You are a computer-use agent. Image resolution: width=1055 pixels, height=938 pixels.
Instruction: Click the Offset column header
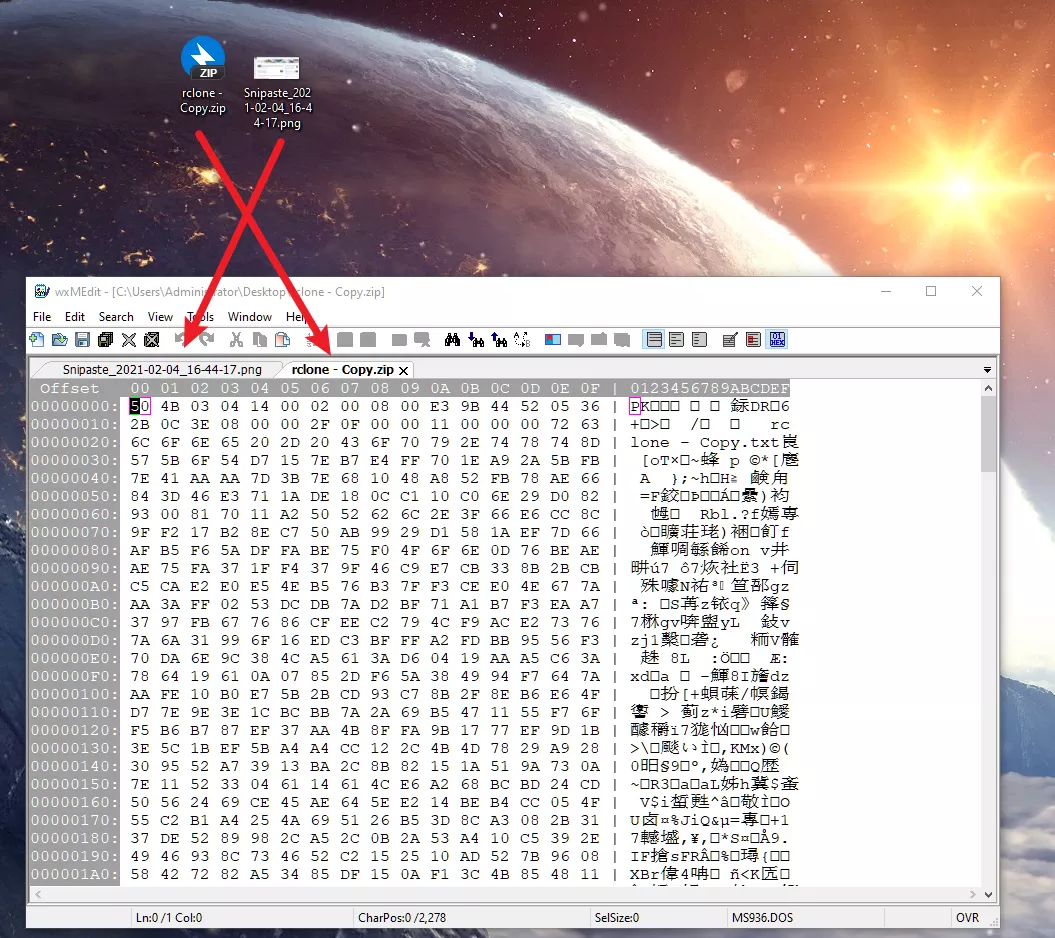point(69,388)
